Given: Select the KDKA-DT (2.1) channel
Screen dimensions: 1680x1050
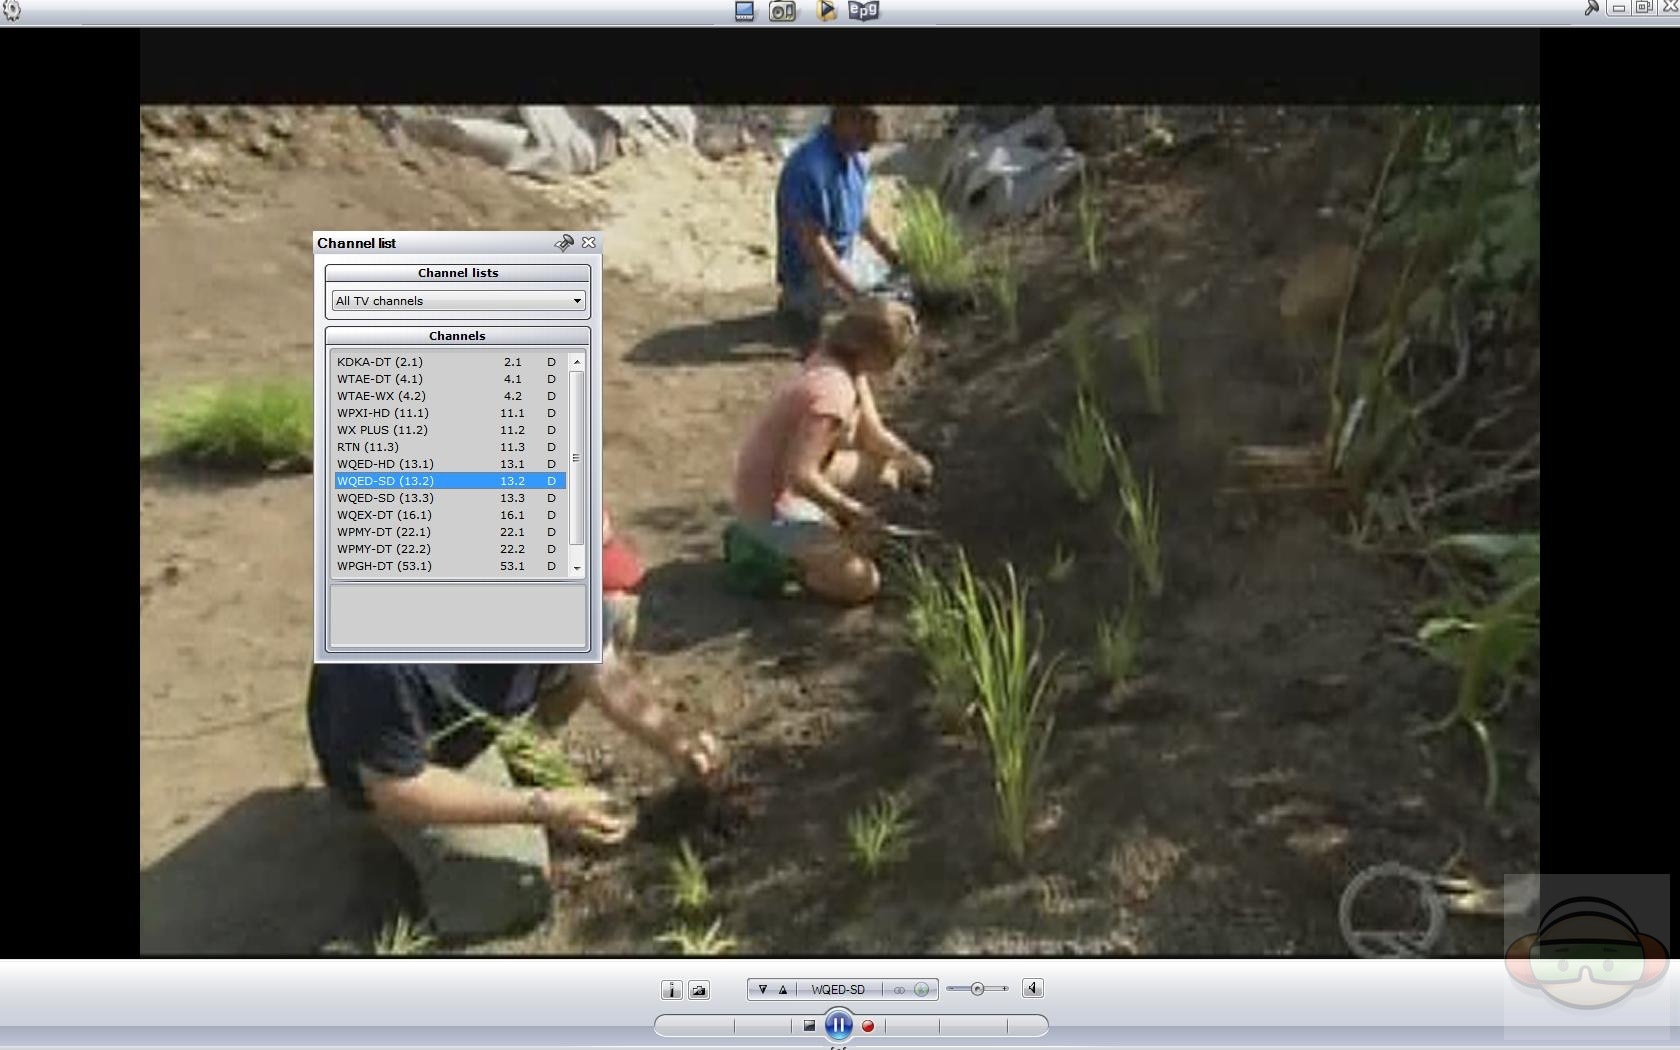Looking at the screenshot, I should tap(380, 362).
